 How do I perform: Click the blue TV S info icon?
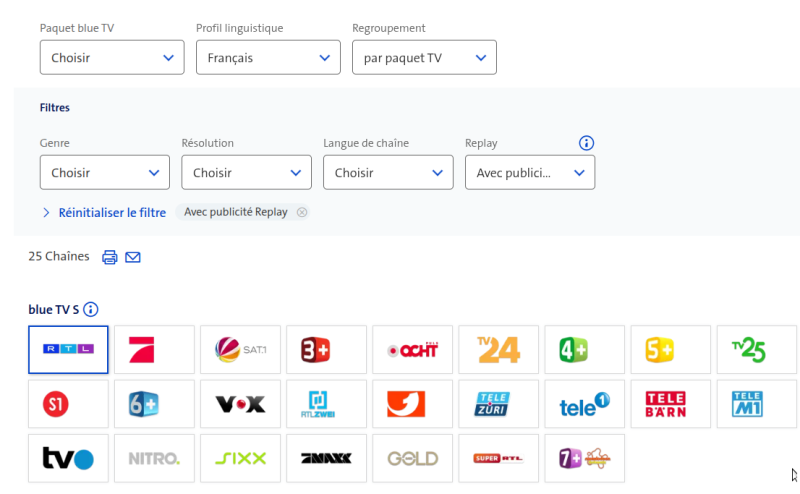(x=91, y=310)
